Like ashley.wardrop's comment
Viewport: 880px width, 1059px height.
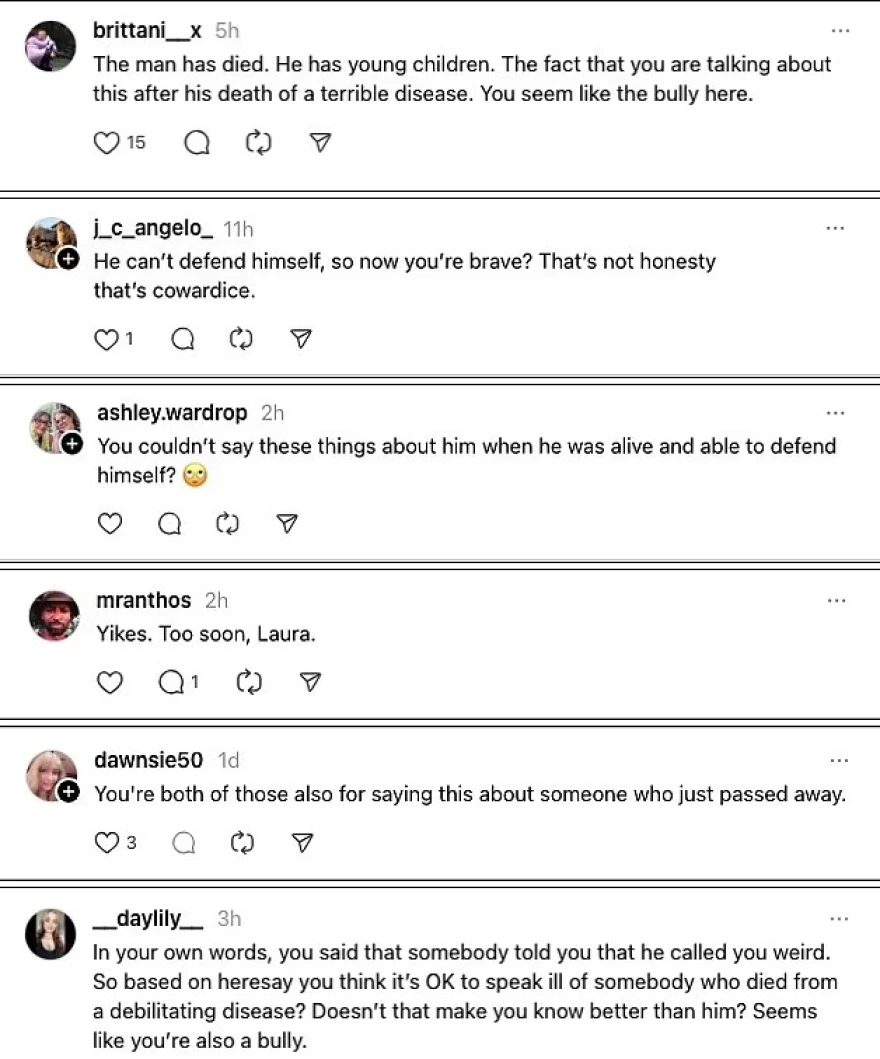click(109, 523)
